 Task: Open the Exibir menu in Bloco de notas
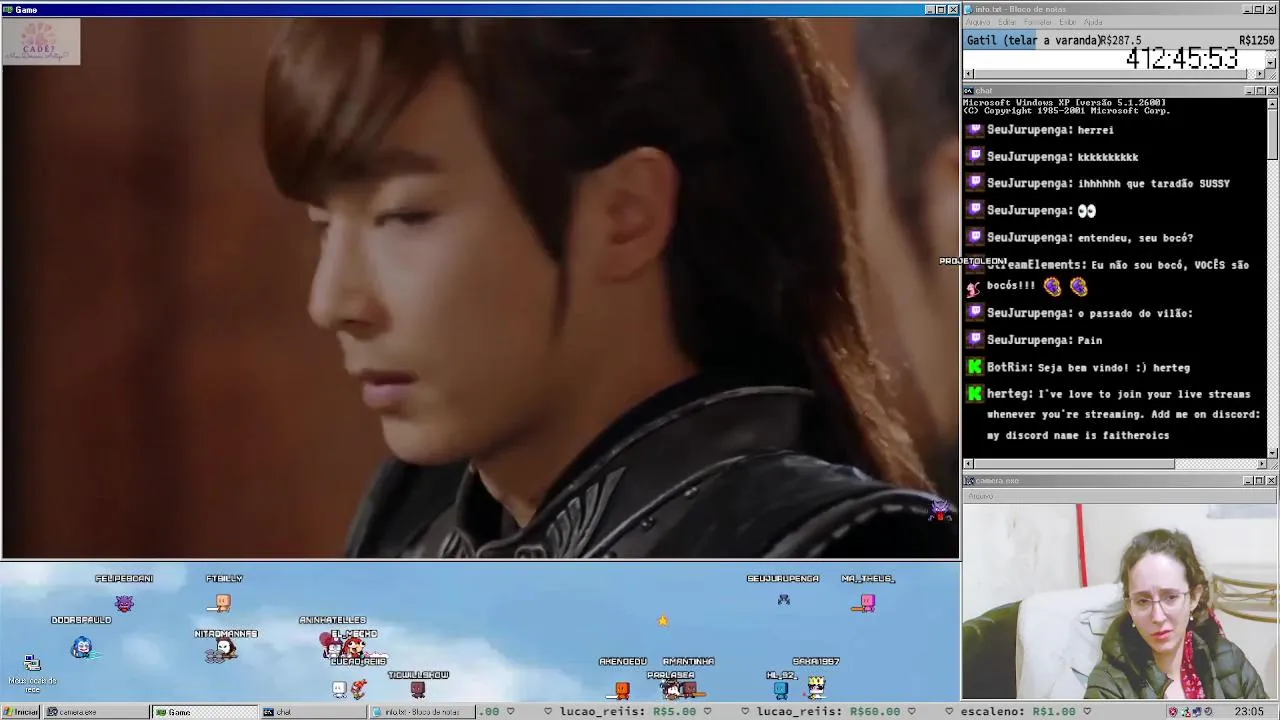1068,22
